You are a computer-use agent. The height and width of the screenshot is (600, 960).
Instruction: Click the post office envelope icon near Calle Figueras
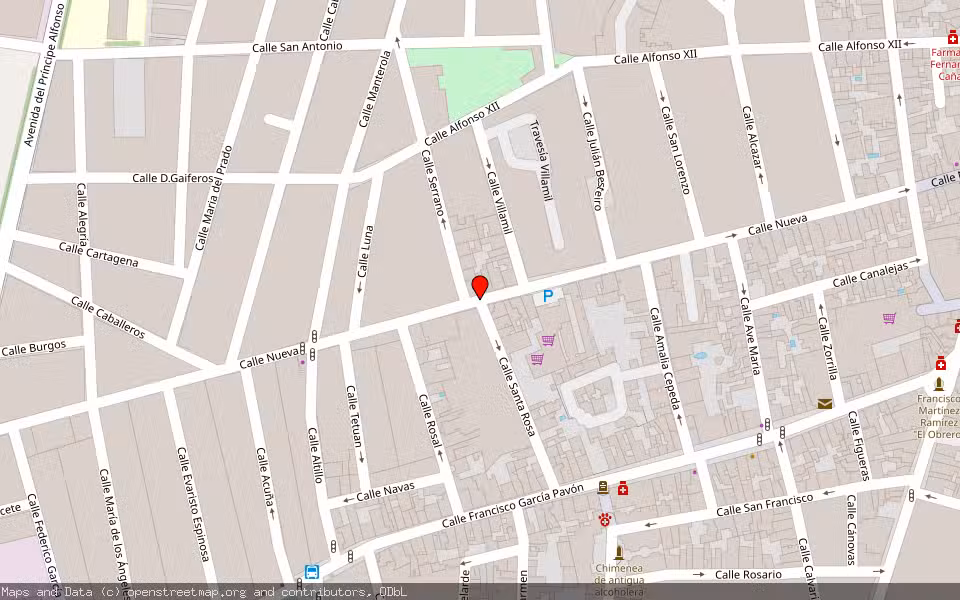(823, 405)
